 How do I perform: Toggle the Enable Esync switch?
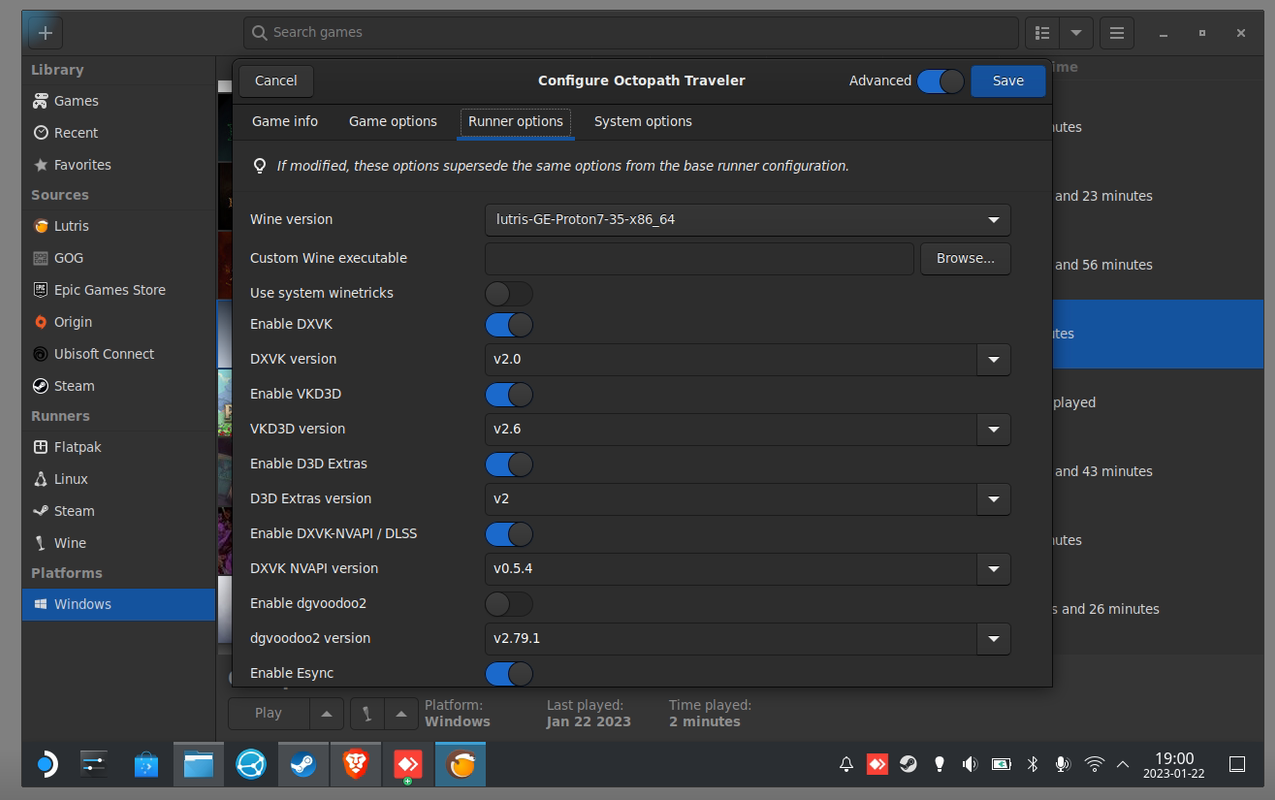point(509,674)
